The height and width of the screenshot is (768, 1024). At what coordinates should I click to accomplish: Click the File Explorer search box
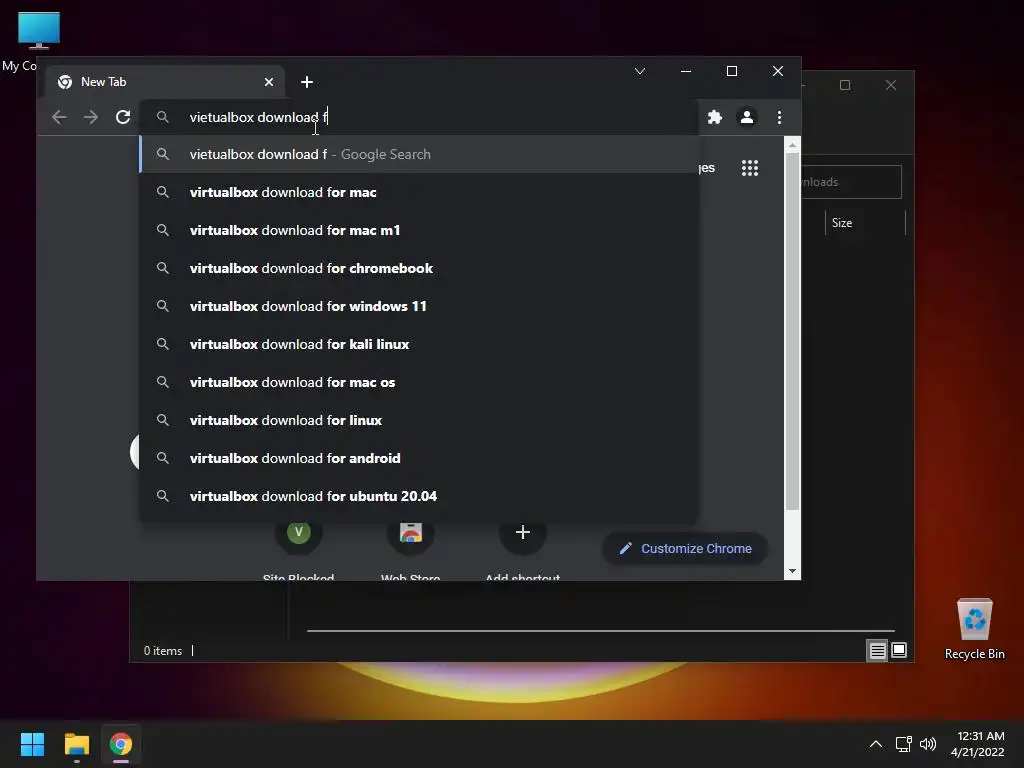[x=851, y=182]
